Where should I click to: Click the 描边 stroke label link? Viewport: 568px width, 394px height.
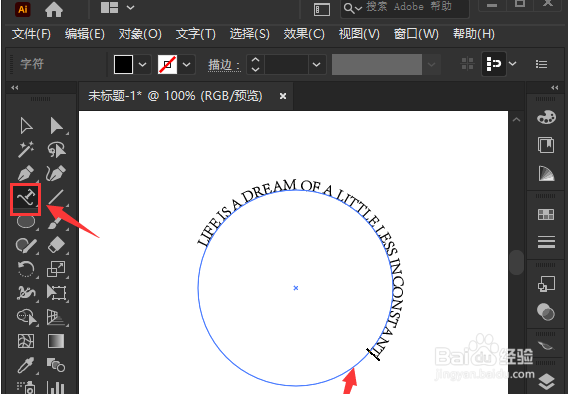click(x=224, y=65)
